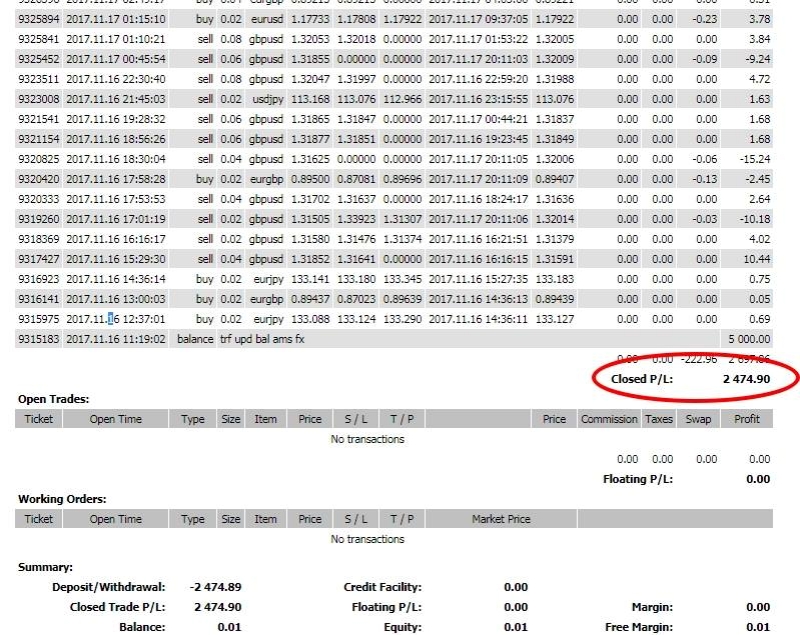Image resolution: width=800 pixels, height=635 pixels.
Task: Select ticket number 9319260
Action: tap(39, 219)
